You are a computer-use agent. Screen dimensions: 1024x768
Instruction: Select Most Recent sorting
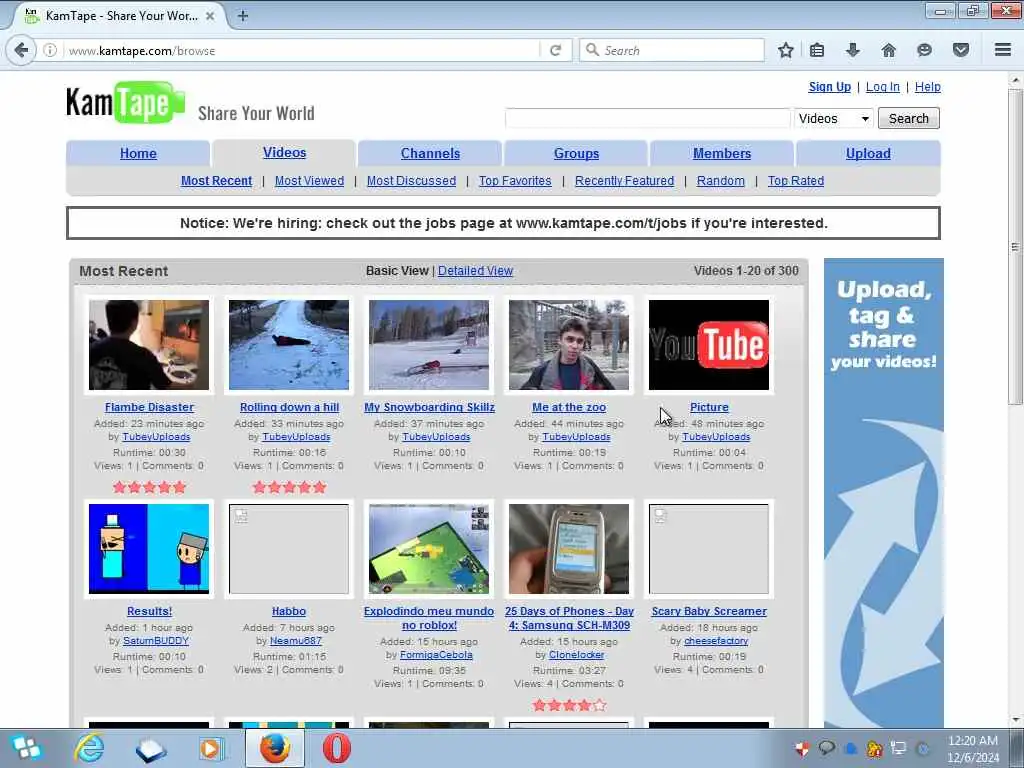(216, 181)
